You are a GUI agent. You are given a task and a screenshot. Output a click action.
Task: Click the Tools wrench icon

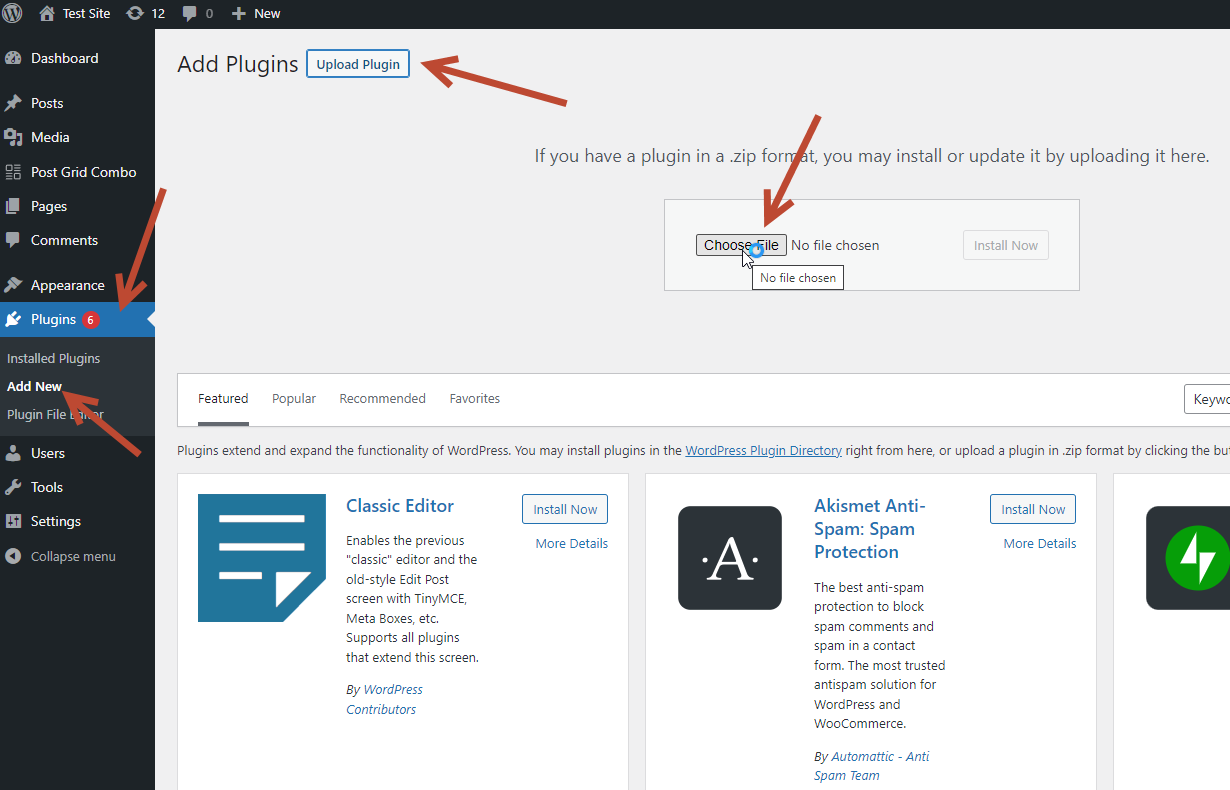(x=13, y=487)
